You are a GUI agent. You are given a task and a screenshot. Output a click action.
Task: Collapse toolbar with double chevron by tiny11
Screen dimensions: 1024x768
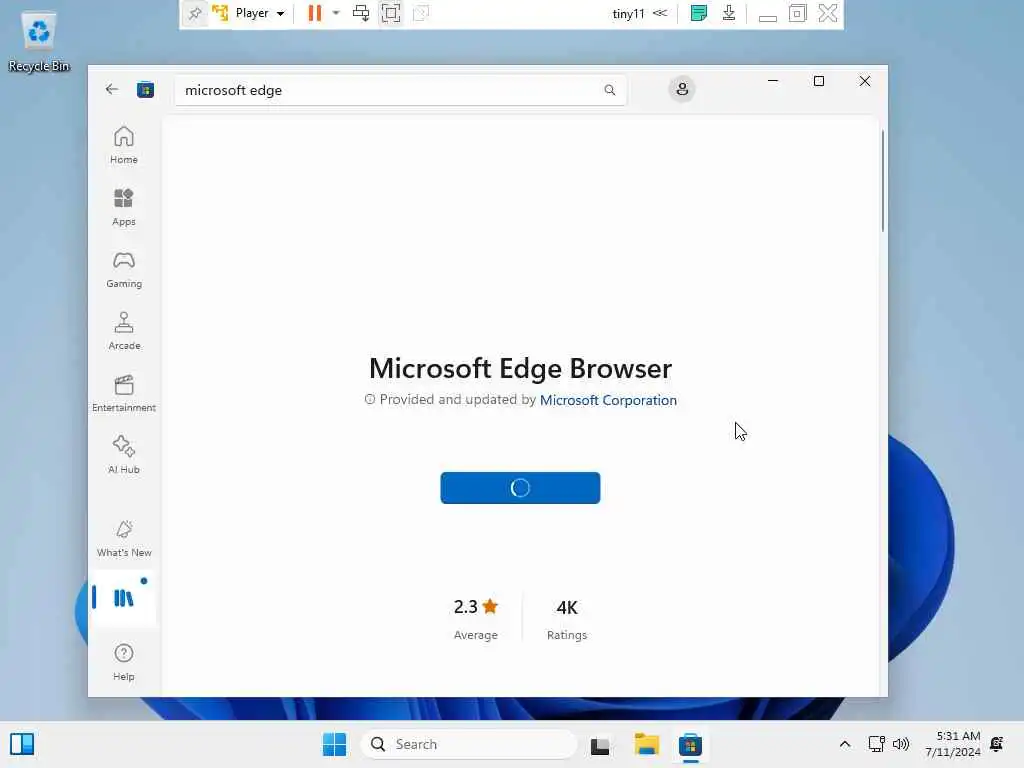point(660,13)
